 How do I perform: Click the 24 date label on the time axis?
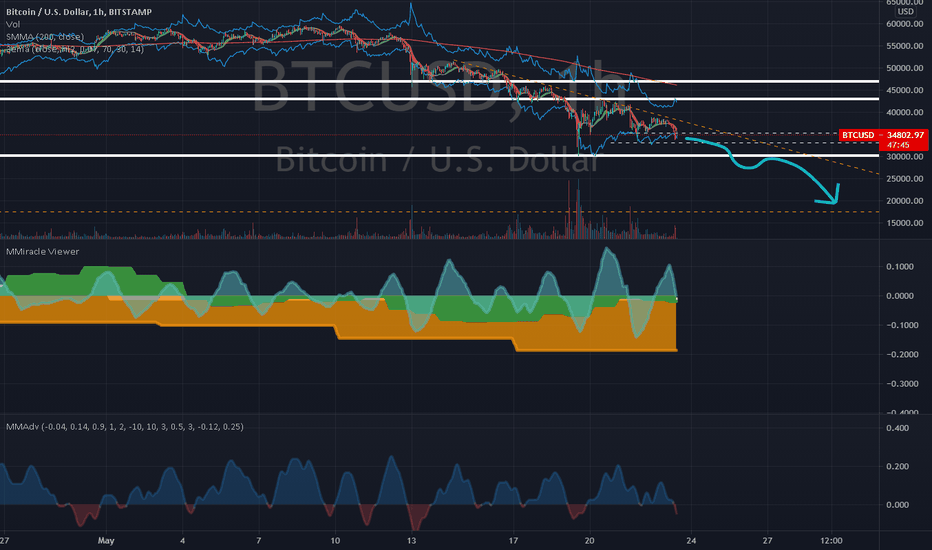pyautogui.click(x=691, y=540)
